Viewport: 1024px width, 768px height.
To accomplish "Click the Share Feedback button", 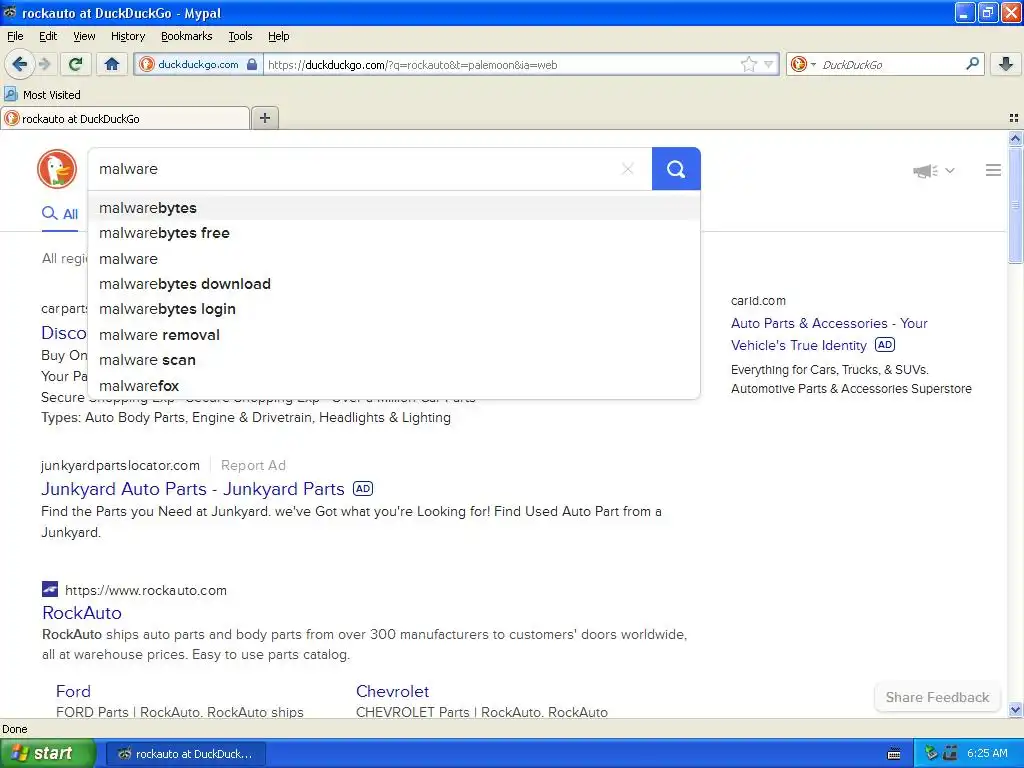I will click(937, 697).
